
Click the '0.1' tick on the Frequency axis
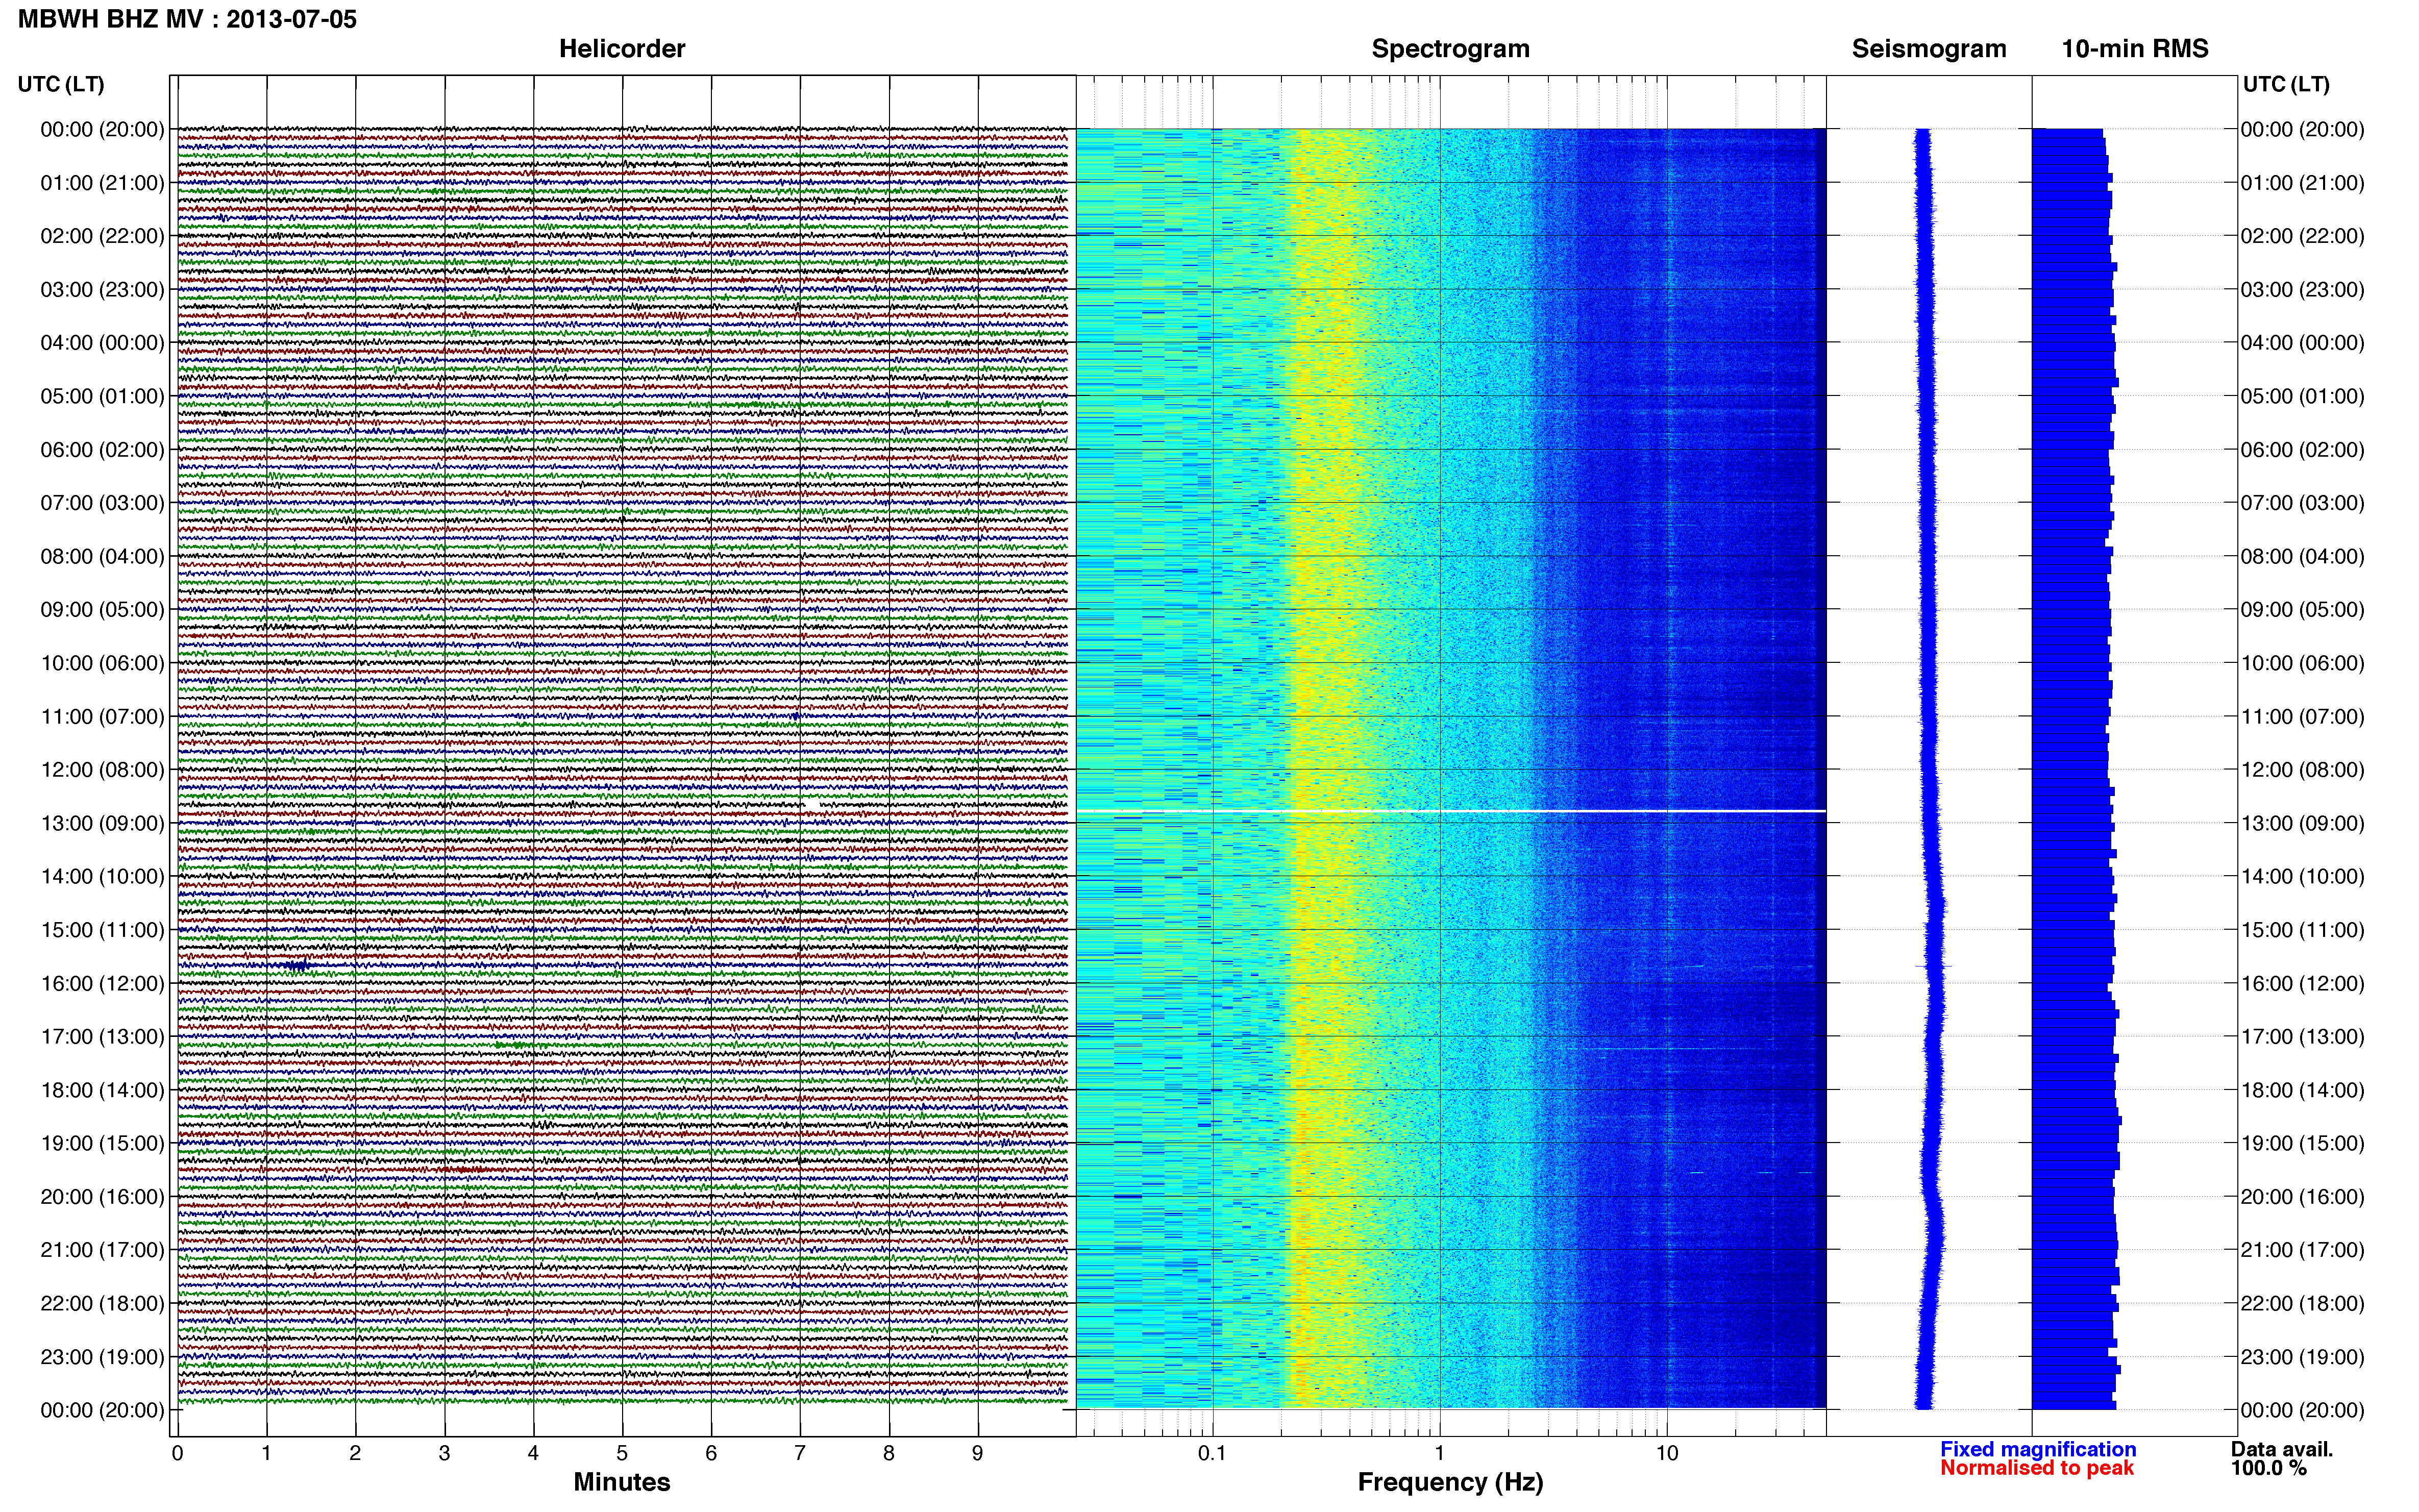[x=1212, y=1453]
